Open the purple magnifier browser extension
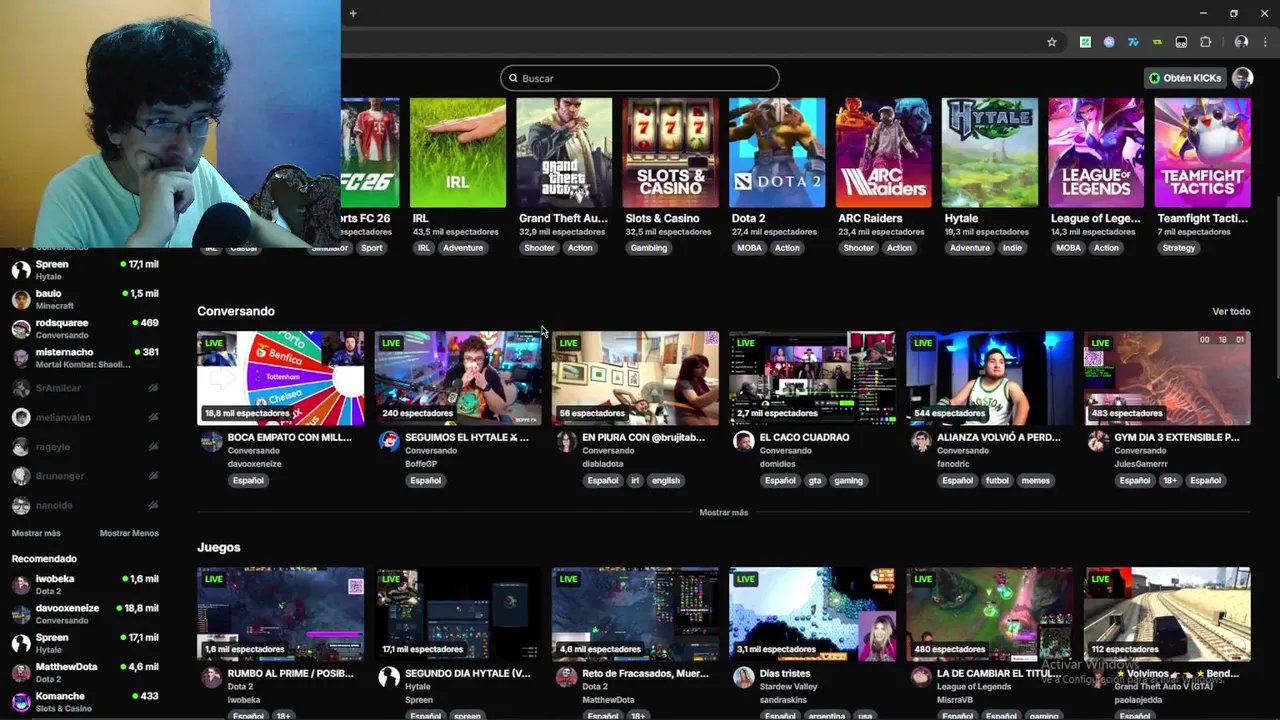The width and height of the screenshot is (1280, 720). [x=1109, y=42]
